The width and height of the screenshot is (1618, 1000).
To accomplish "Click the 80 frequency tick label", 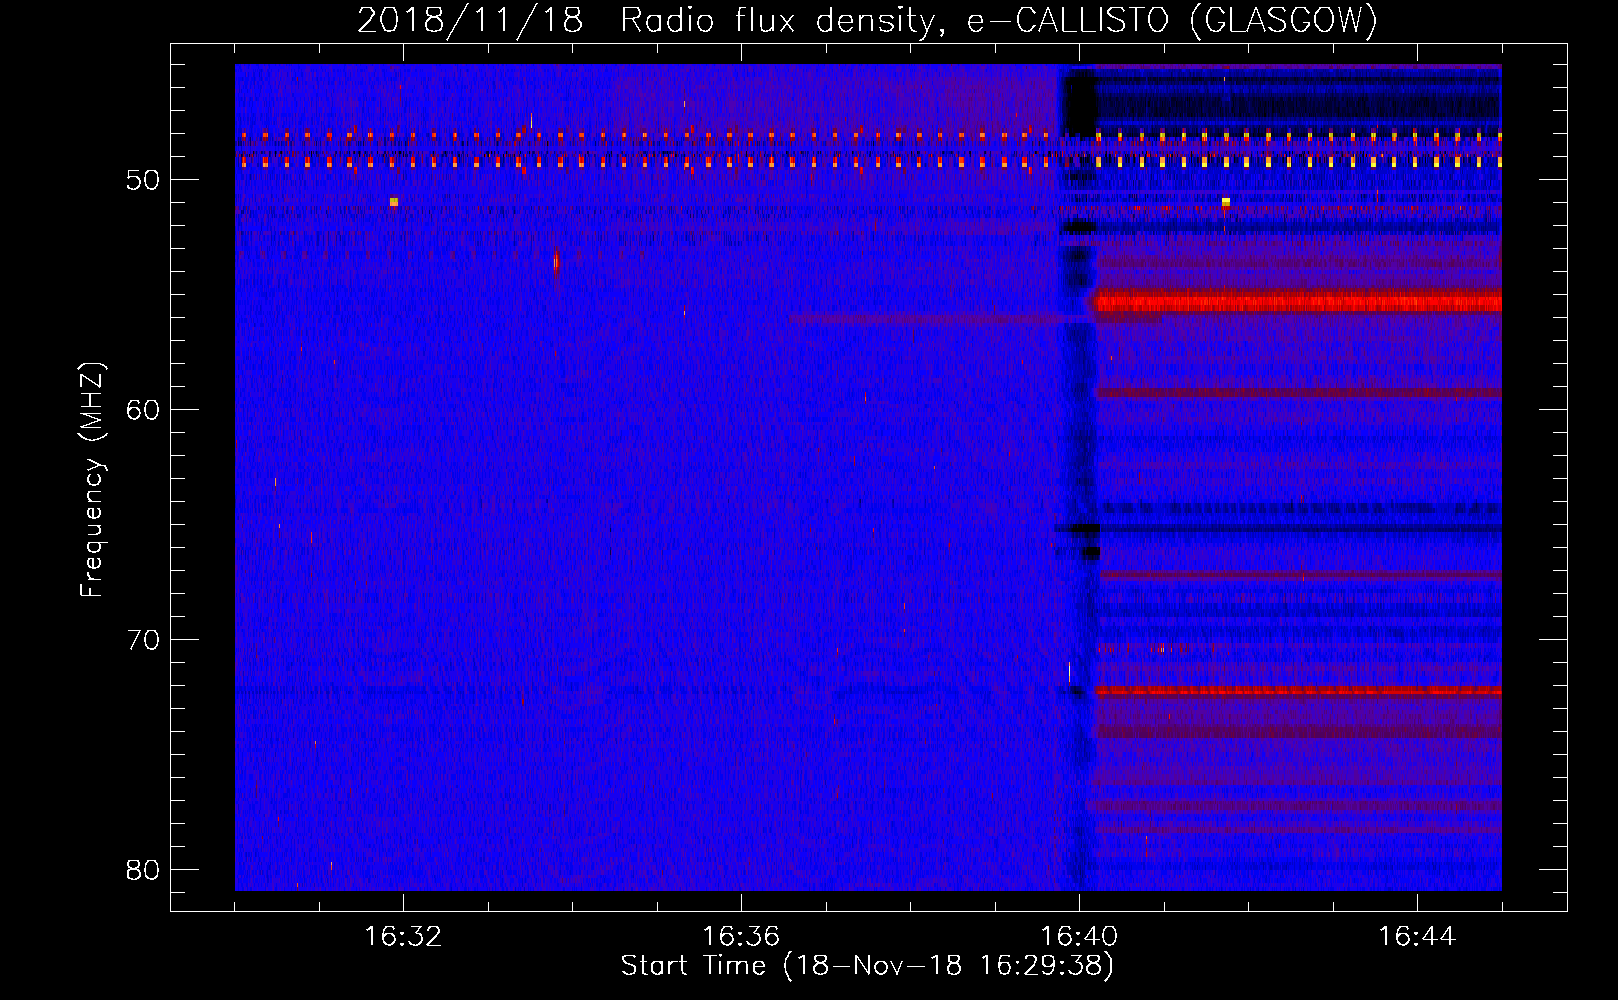I will pos(144,869).
